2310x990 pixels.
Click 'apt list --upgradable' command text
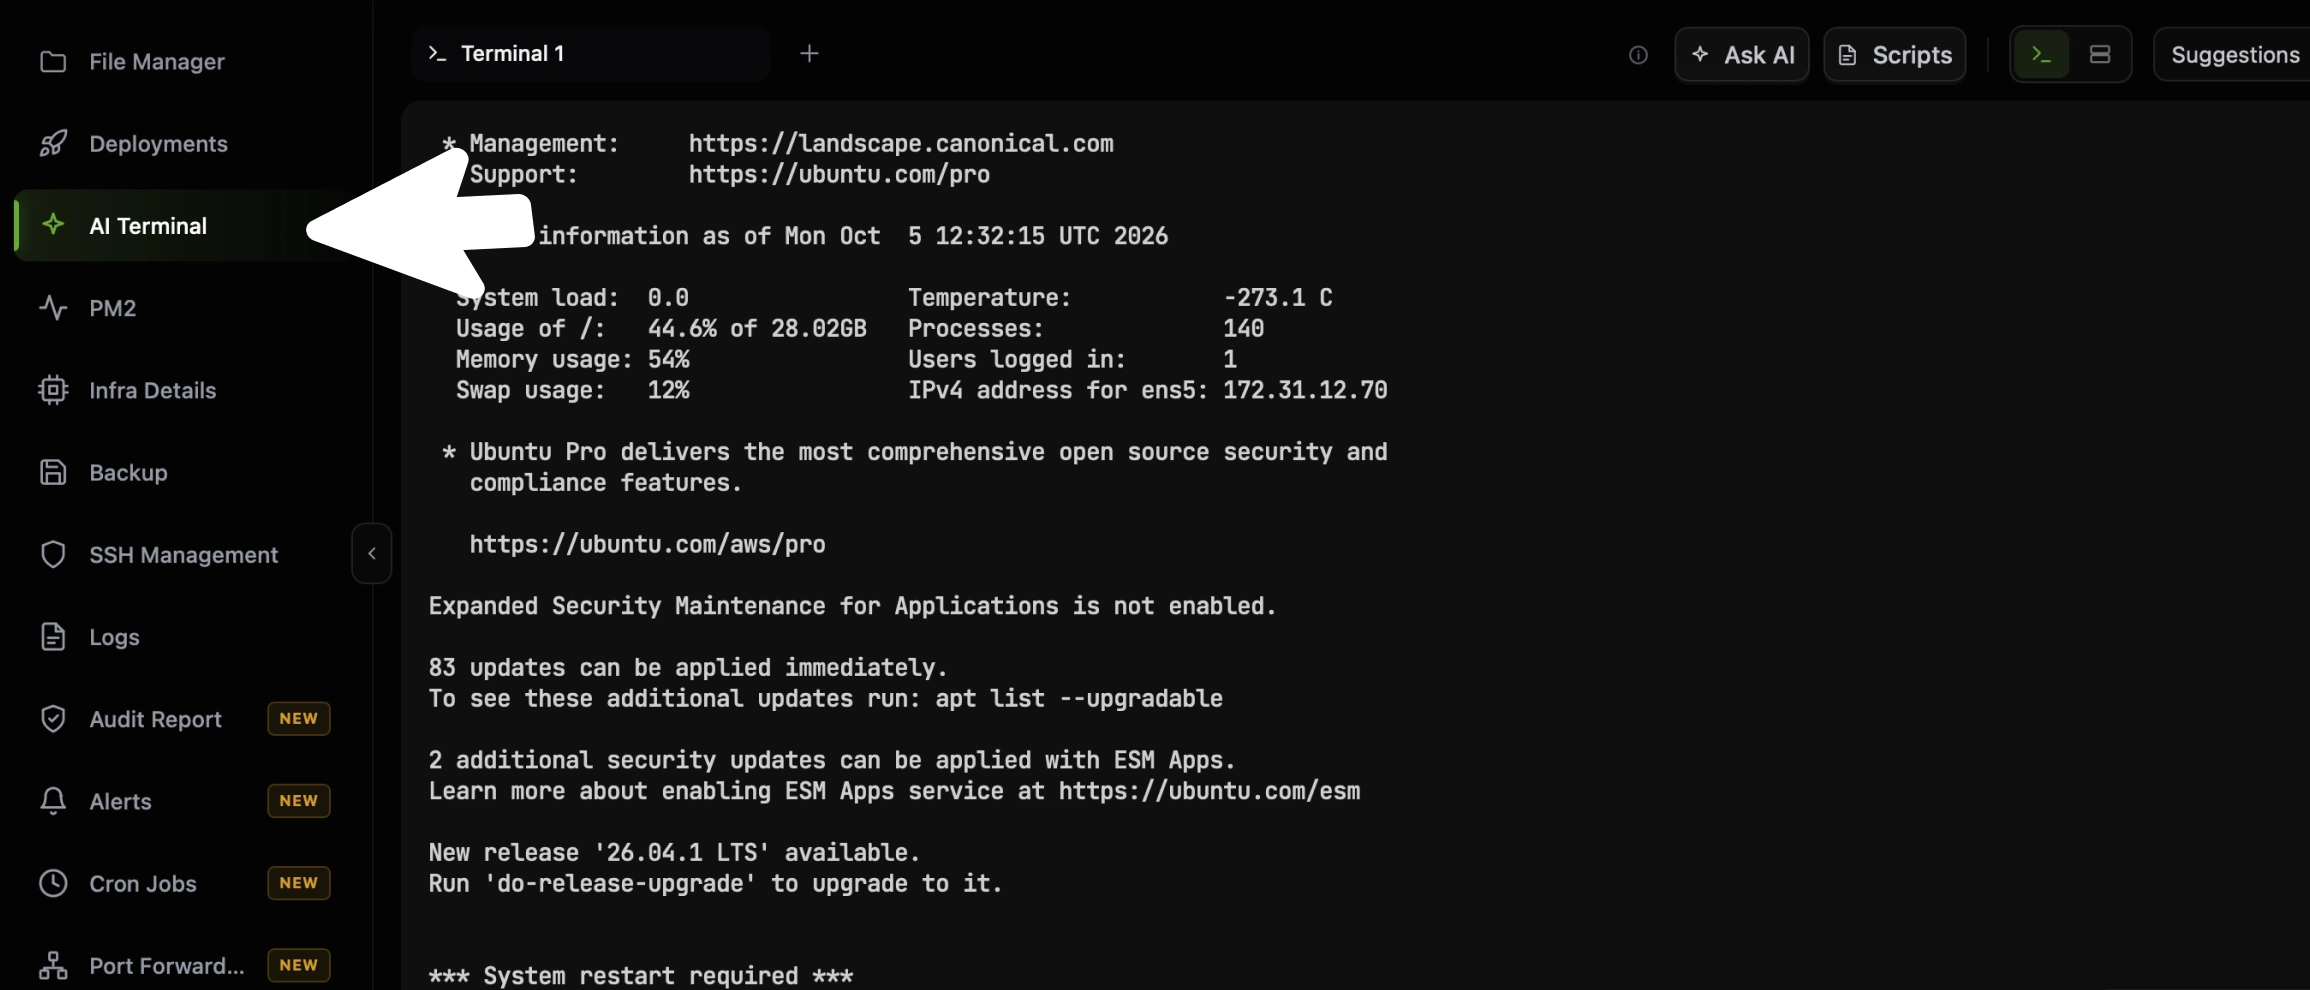[x=1079, y=698]
